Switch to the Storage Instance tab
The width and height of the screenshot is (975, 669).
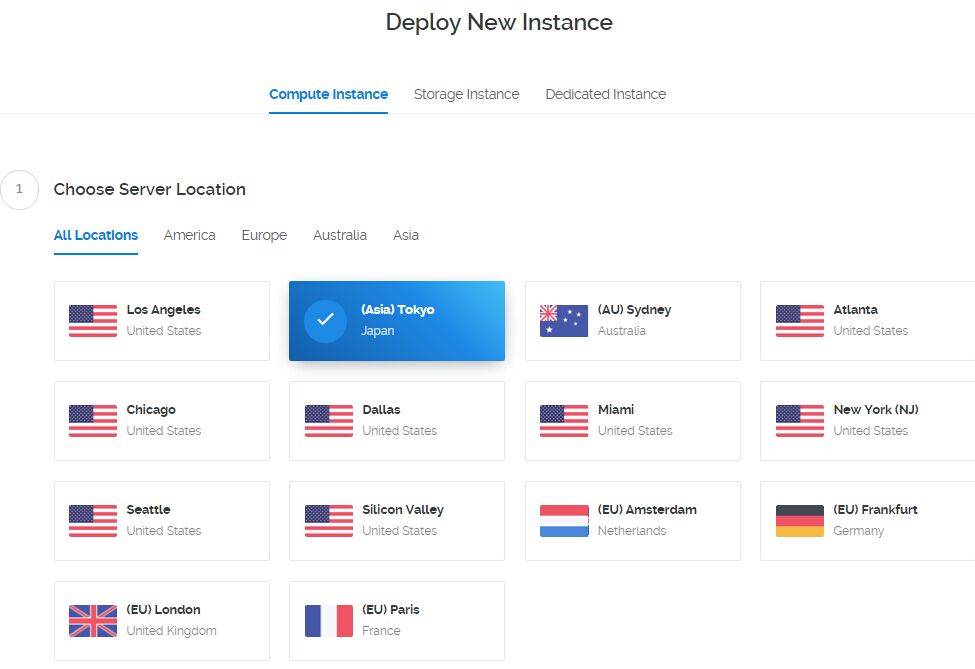click(x=466, y=94)
